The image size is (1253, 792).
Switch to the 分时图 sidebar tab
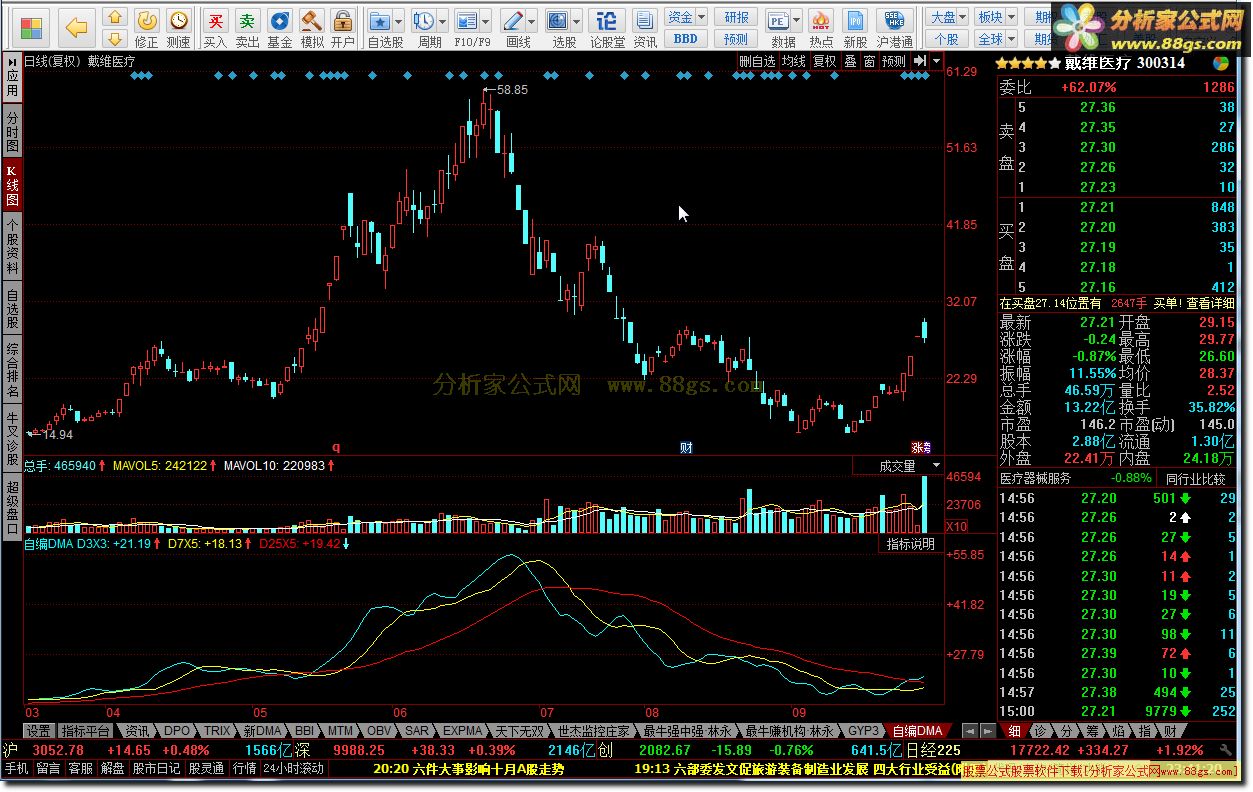tap(12, 131)
